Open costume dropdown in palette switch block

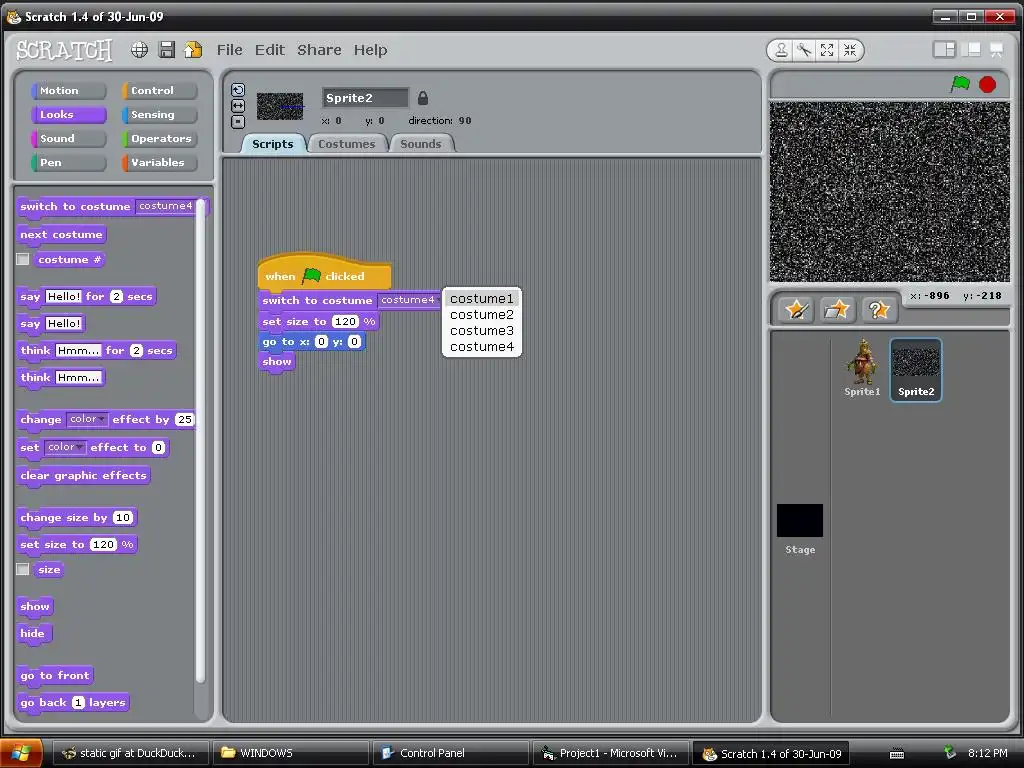point(167,206)
